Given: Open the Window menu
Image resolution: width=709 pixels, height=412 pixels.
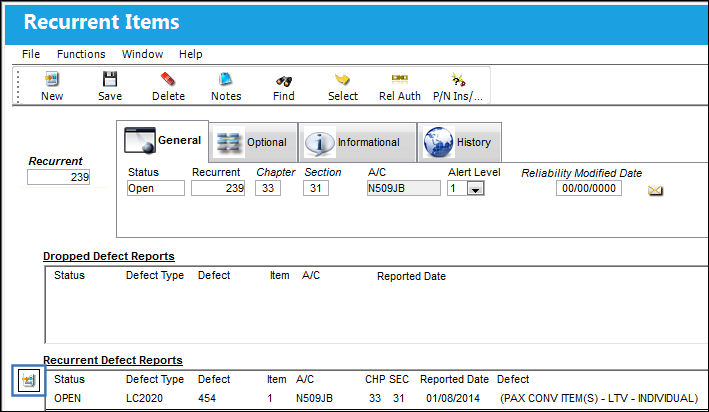Looking at the screenshot, I should [x=142, y=54].
